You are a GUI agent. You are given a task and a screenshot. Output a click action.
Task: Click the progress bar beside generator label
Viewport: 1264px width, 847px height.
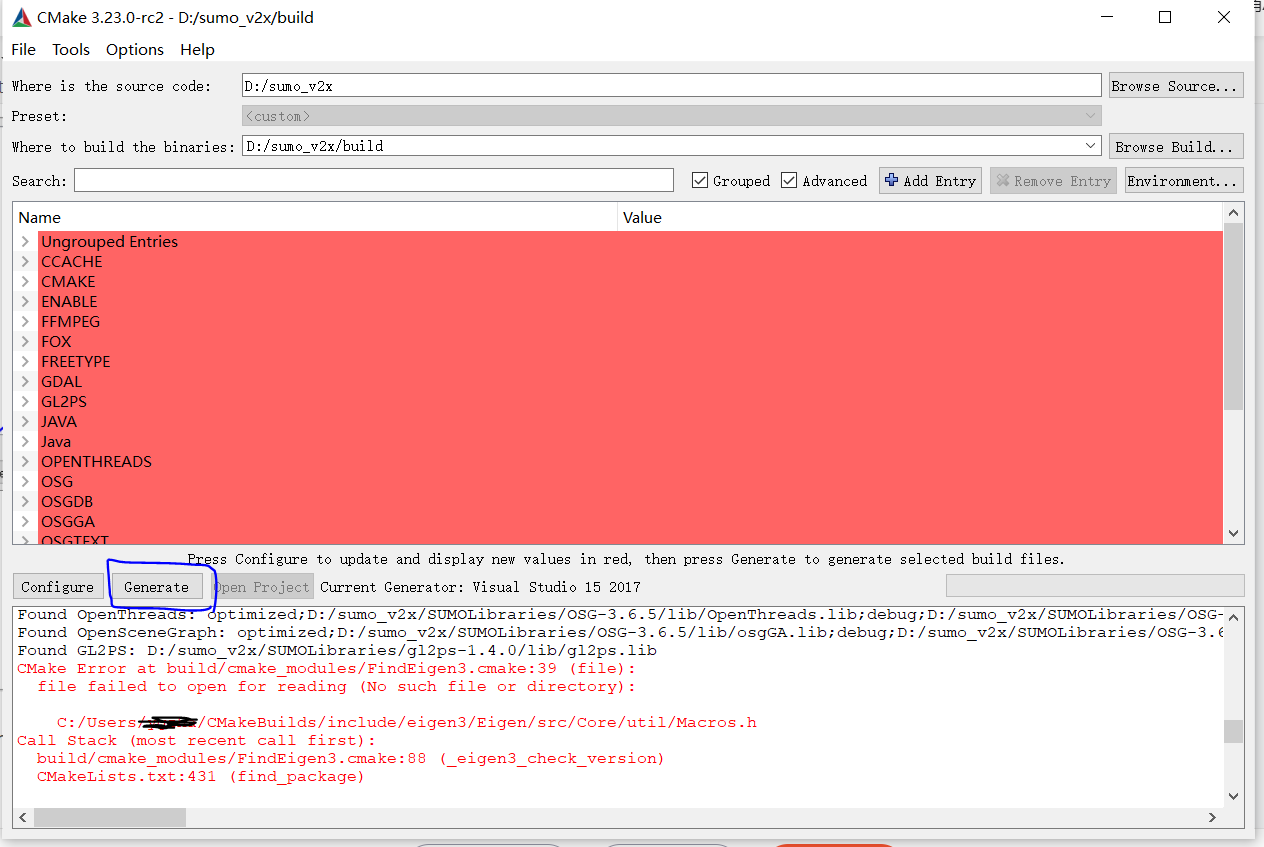1095,586
